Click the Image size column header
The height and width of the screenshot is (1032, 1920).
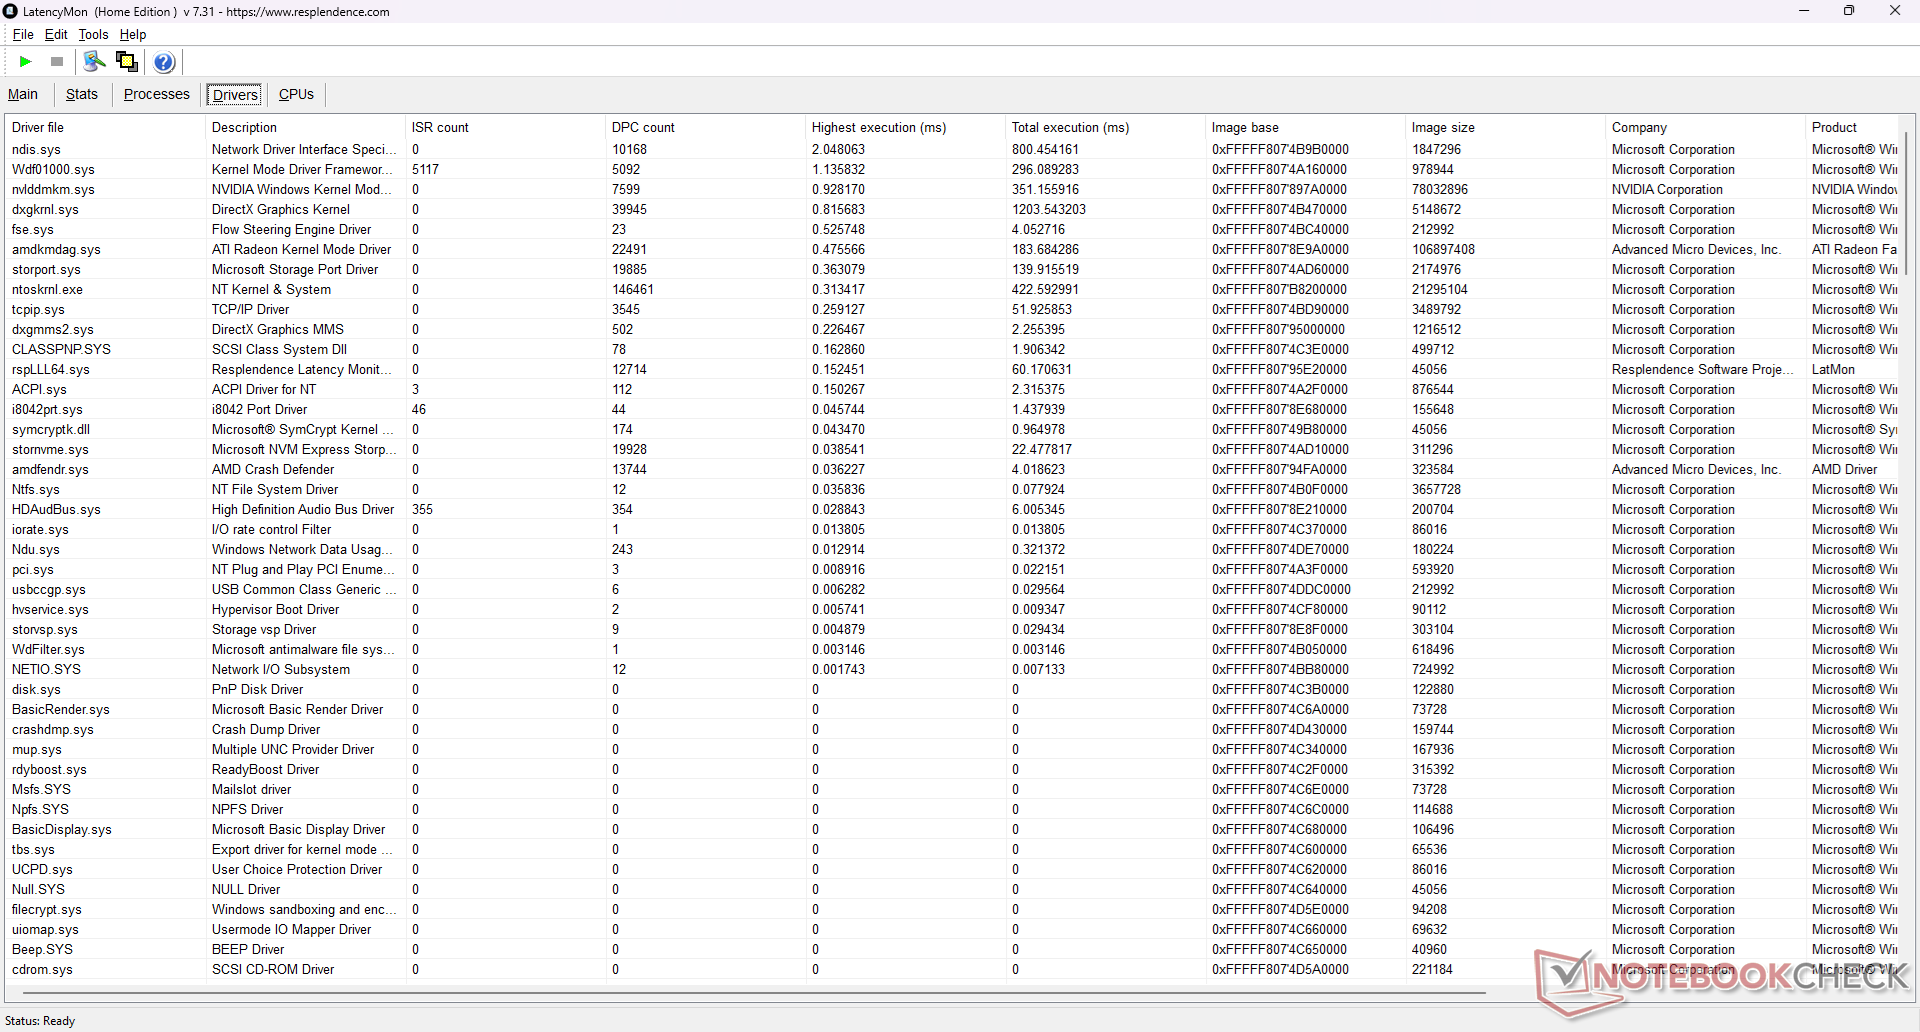pyautogui.click(x=1506, y=127)
